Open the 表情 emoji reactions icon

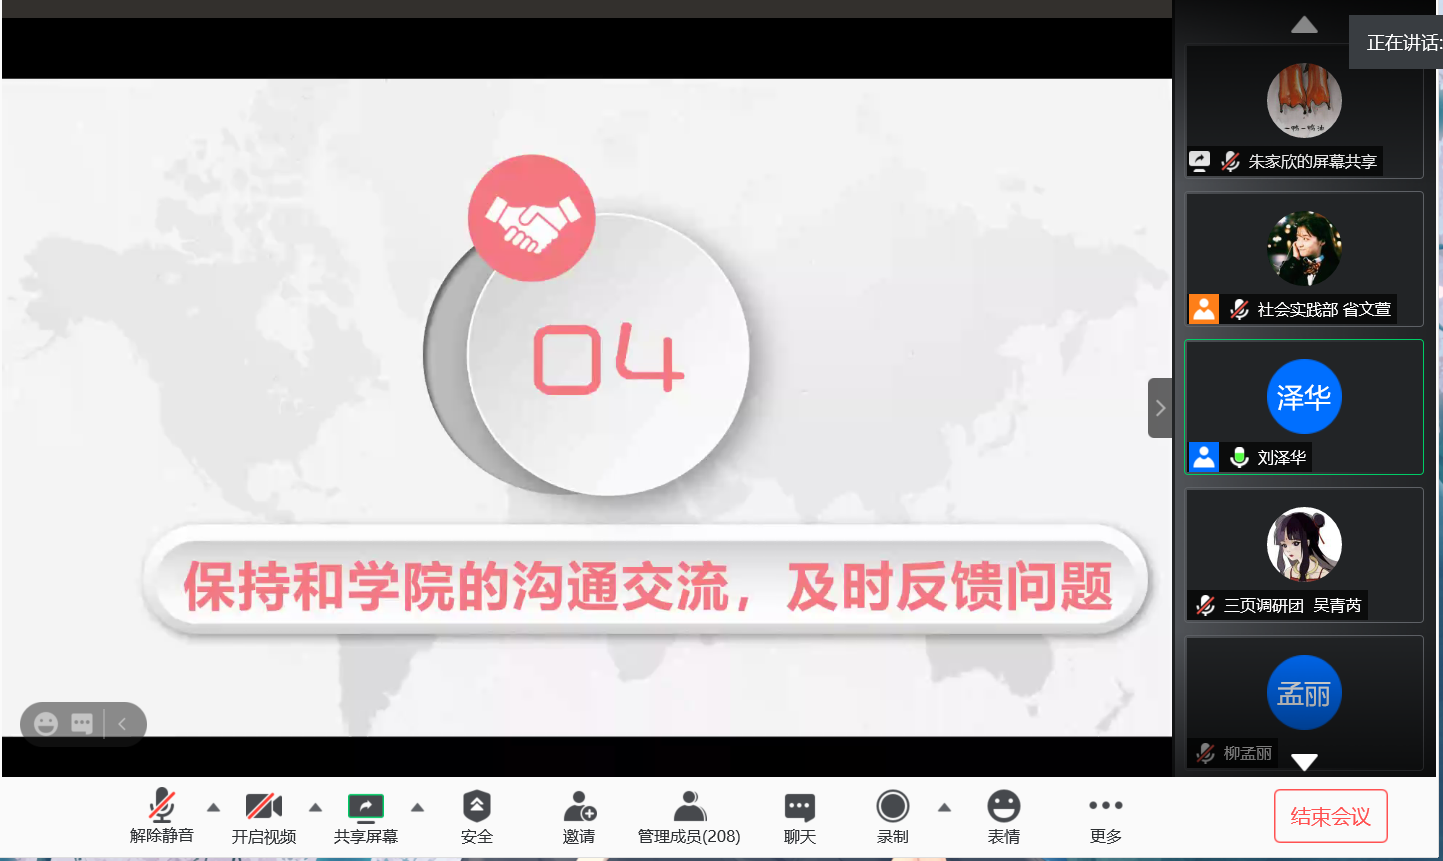point(1003,807)
